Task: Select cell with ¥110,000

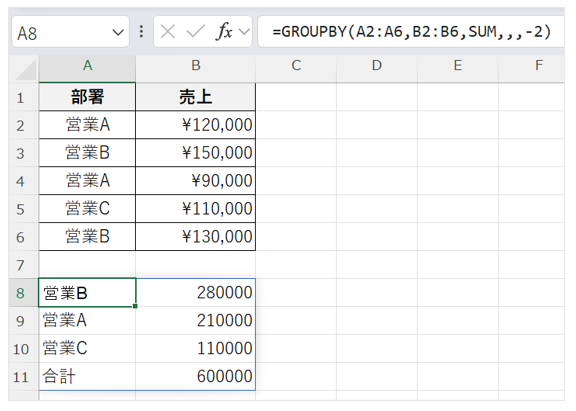Action: 195,209
